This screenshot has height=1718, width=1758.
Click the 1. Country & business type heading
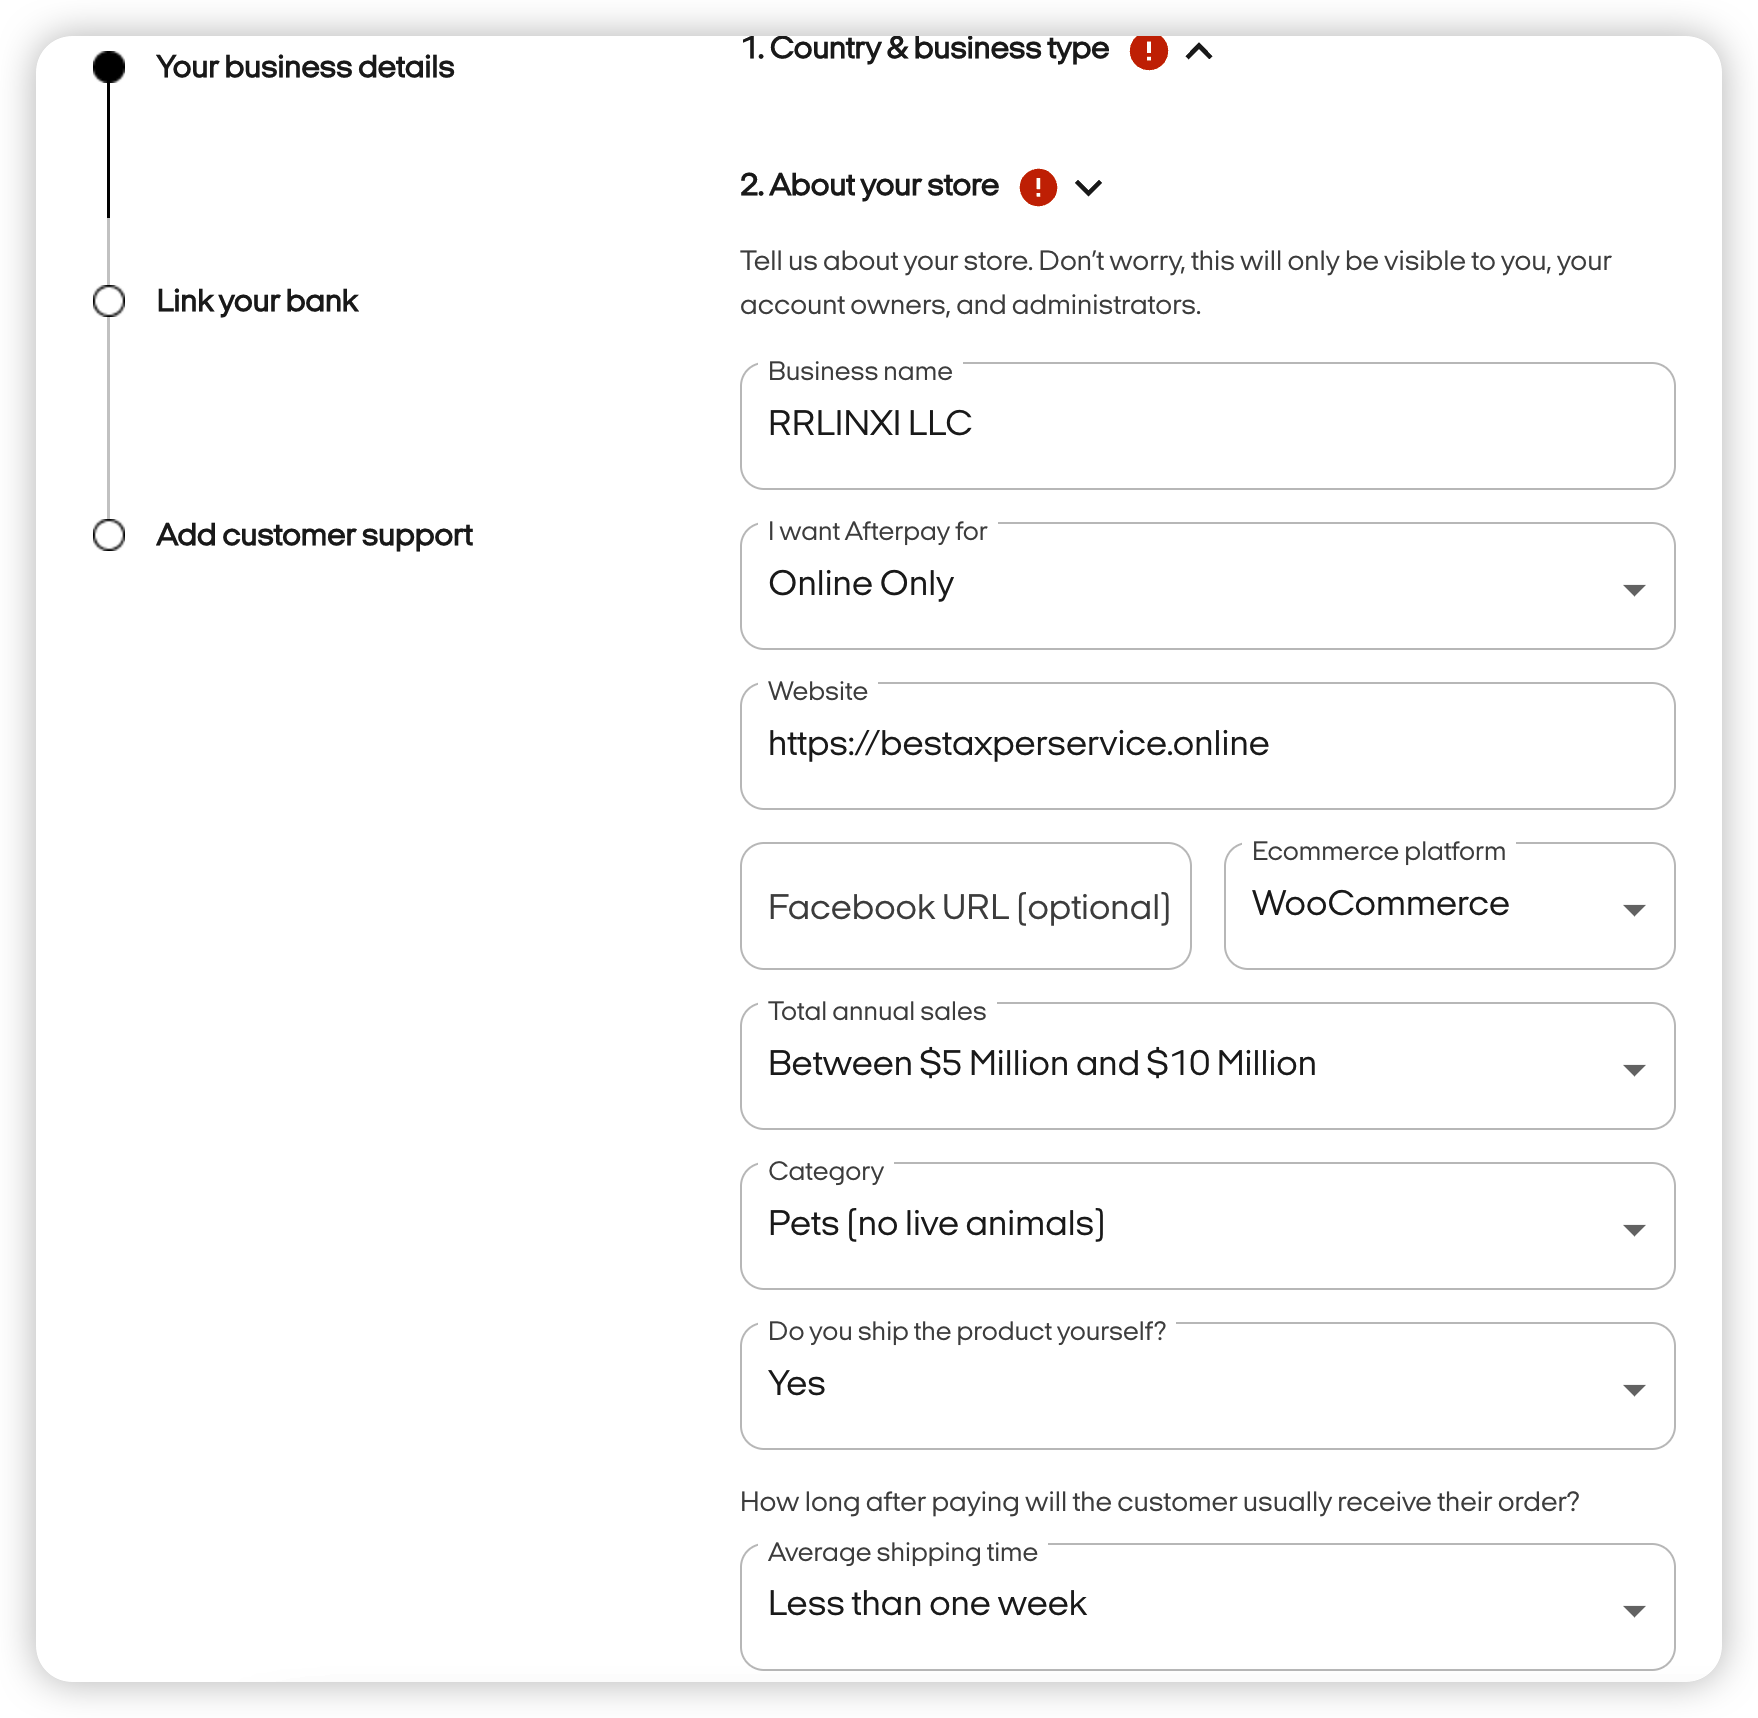pos(925,49)
